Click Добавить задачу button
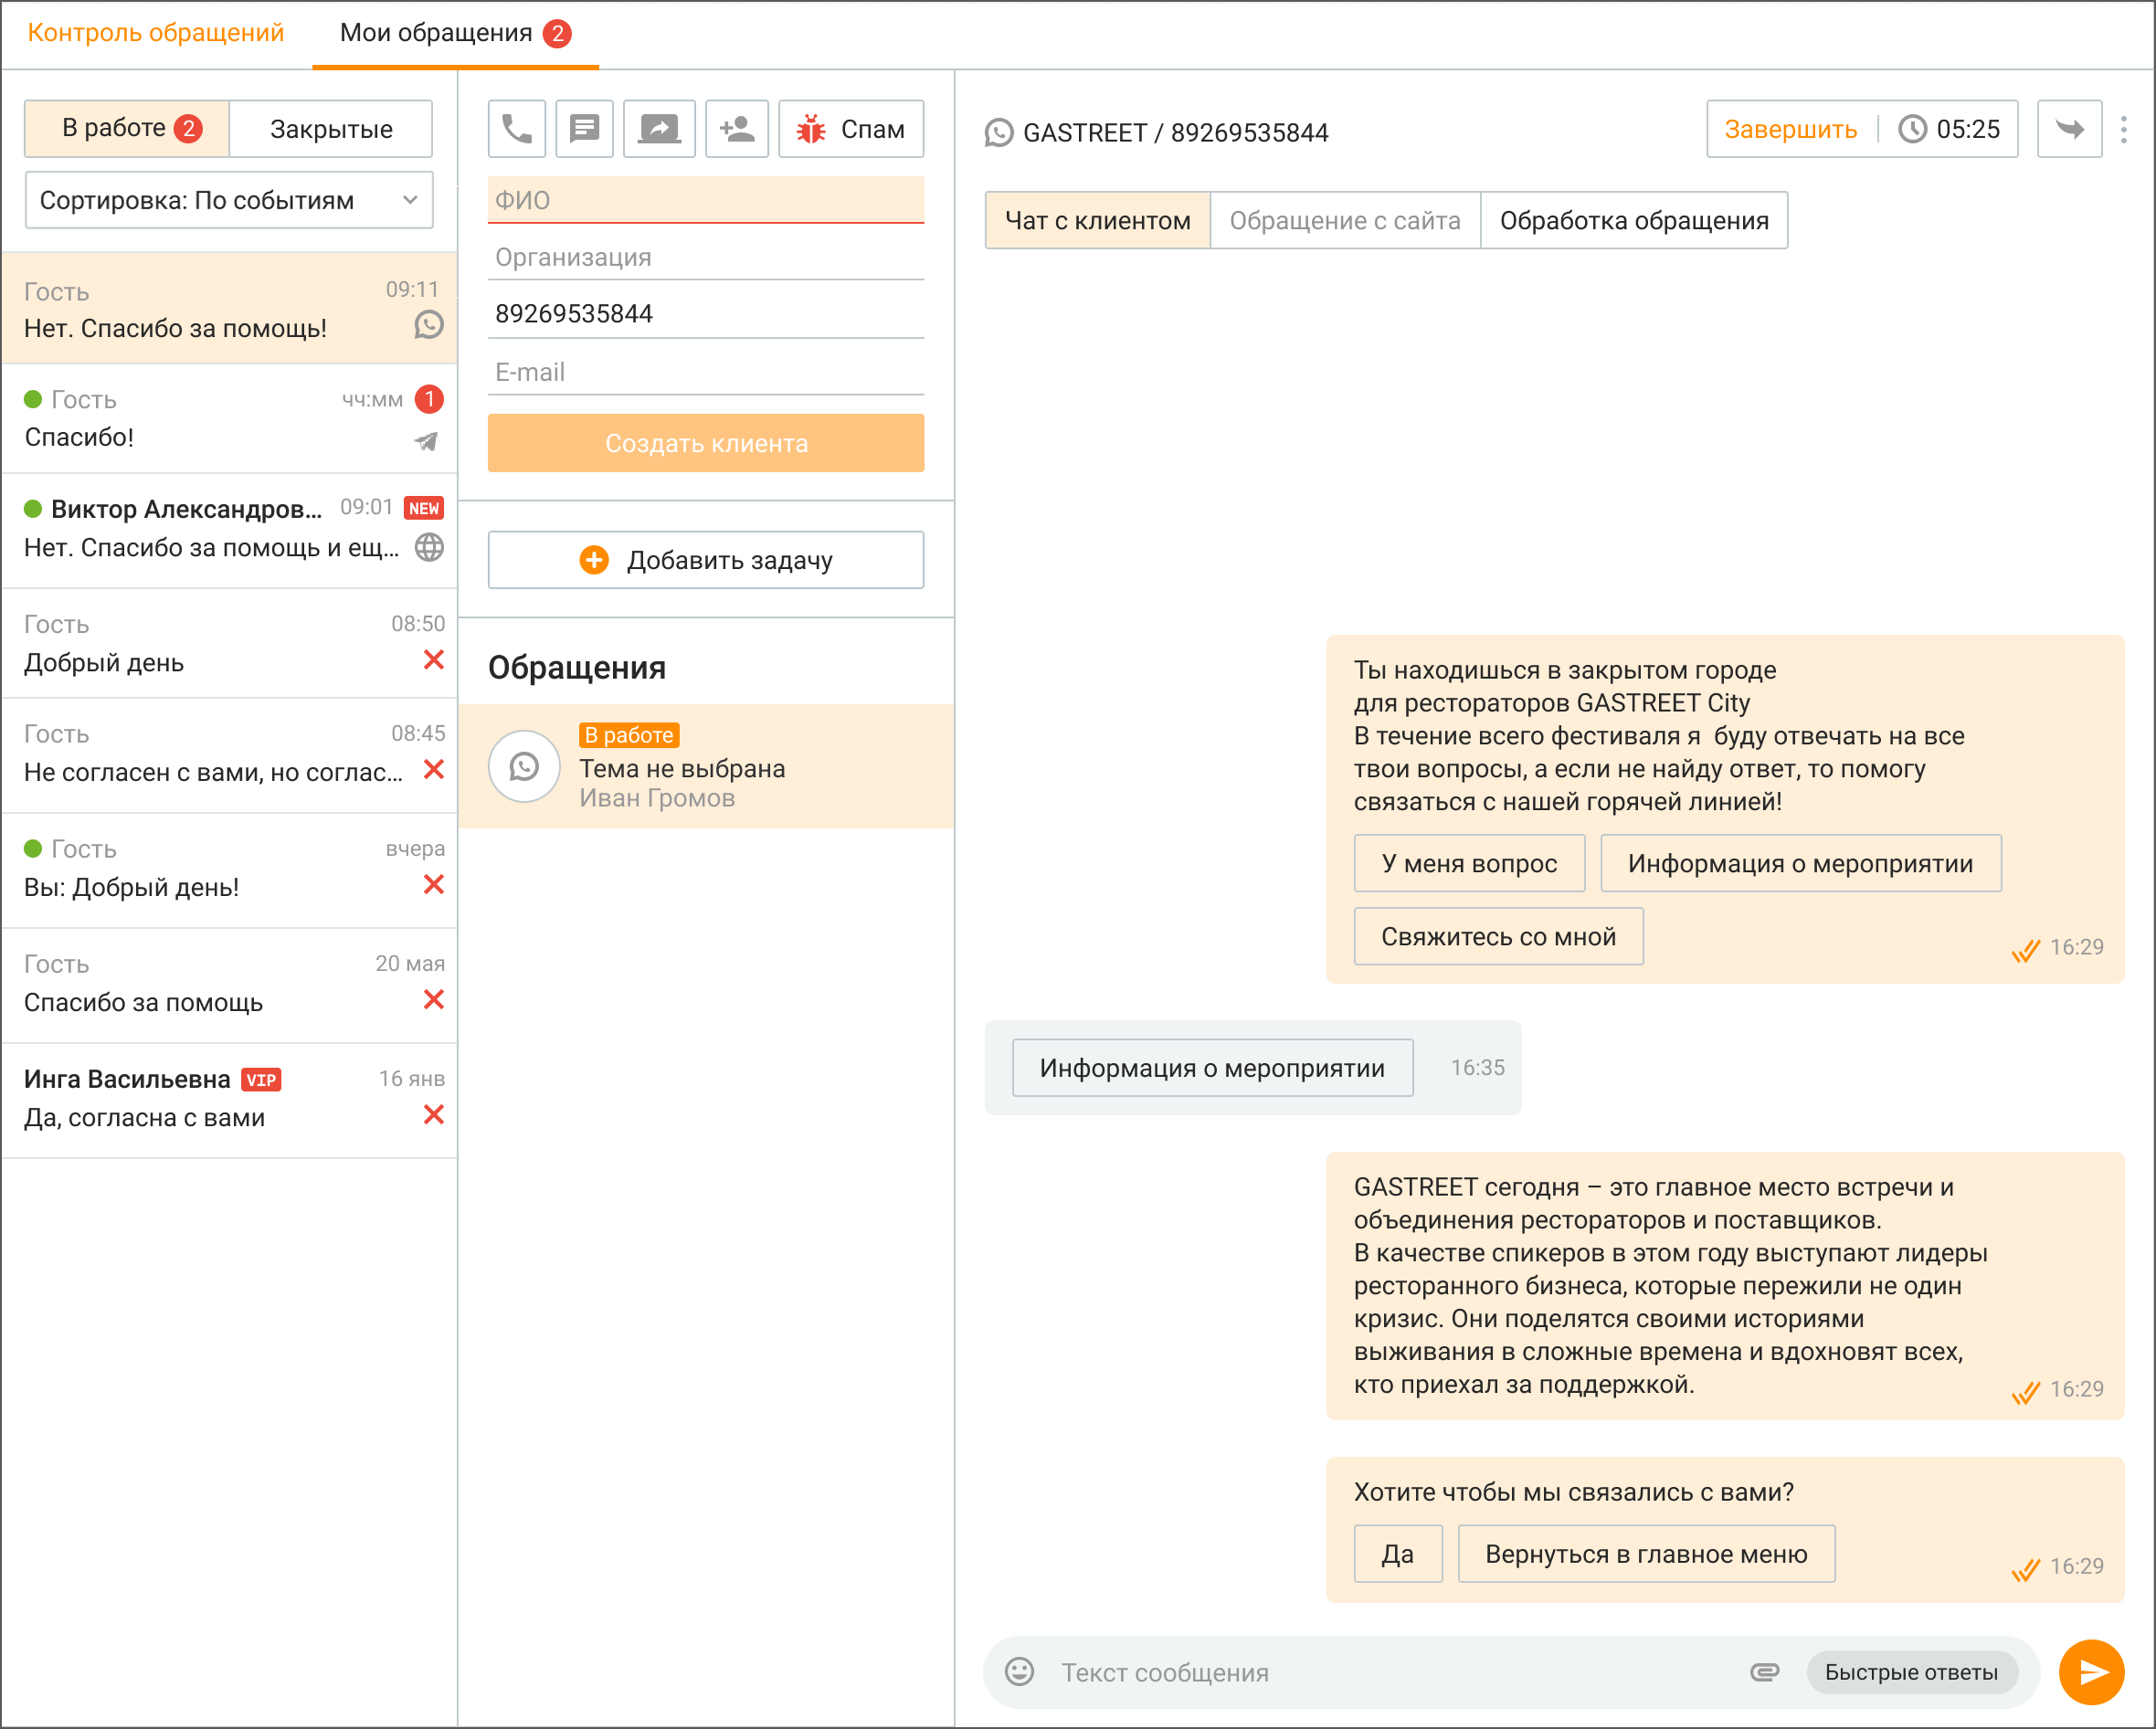The height and width of the screenshot is (1729, 2156). click(706, 560)
